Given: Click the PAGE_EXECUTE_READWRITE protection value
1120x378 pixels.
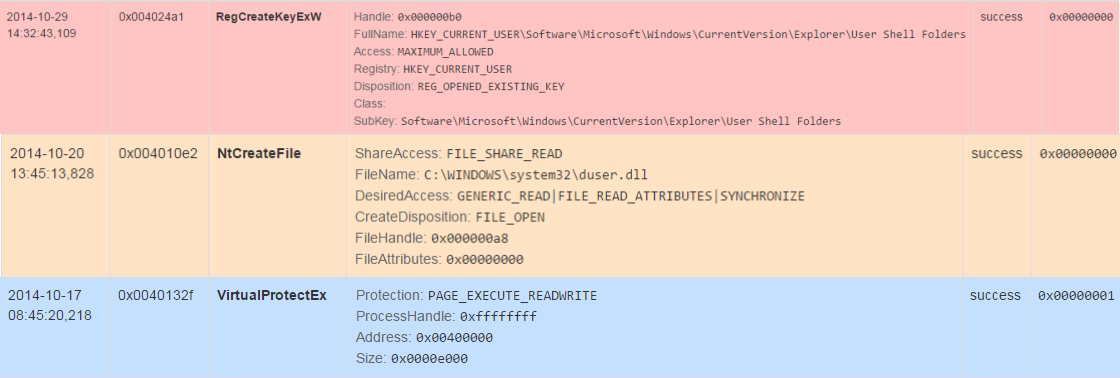Looking at the screenshot, I should [x=512, y=296].
